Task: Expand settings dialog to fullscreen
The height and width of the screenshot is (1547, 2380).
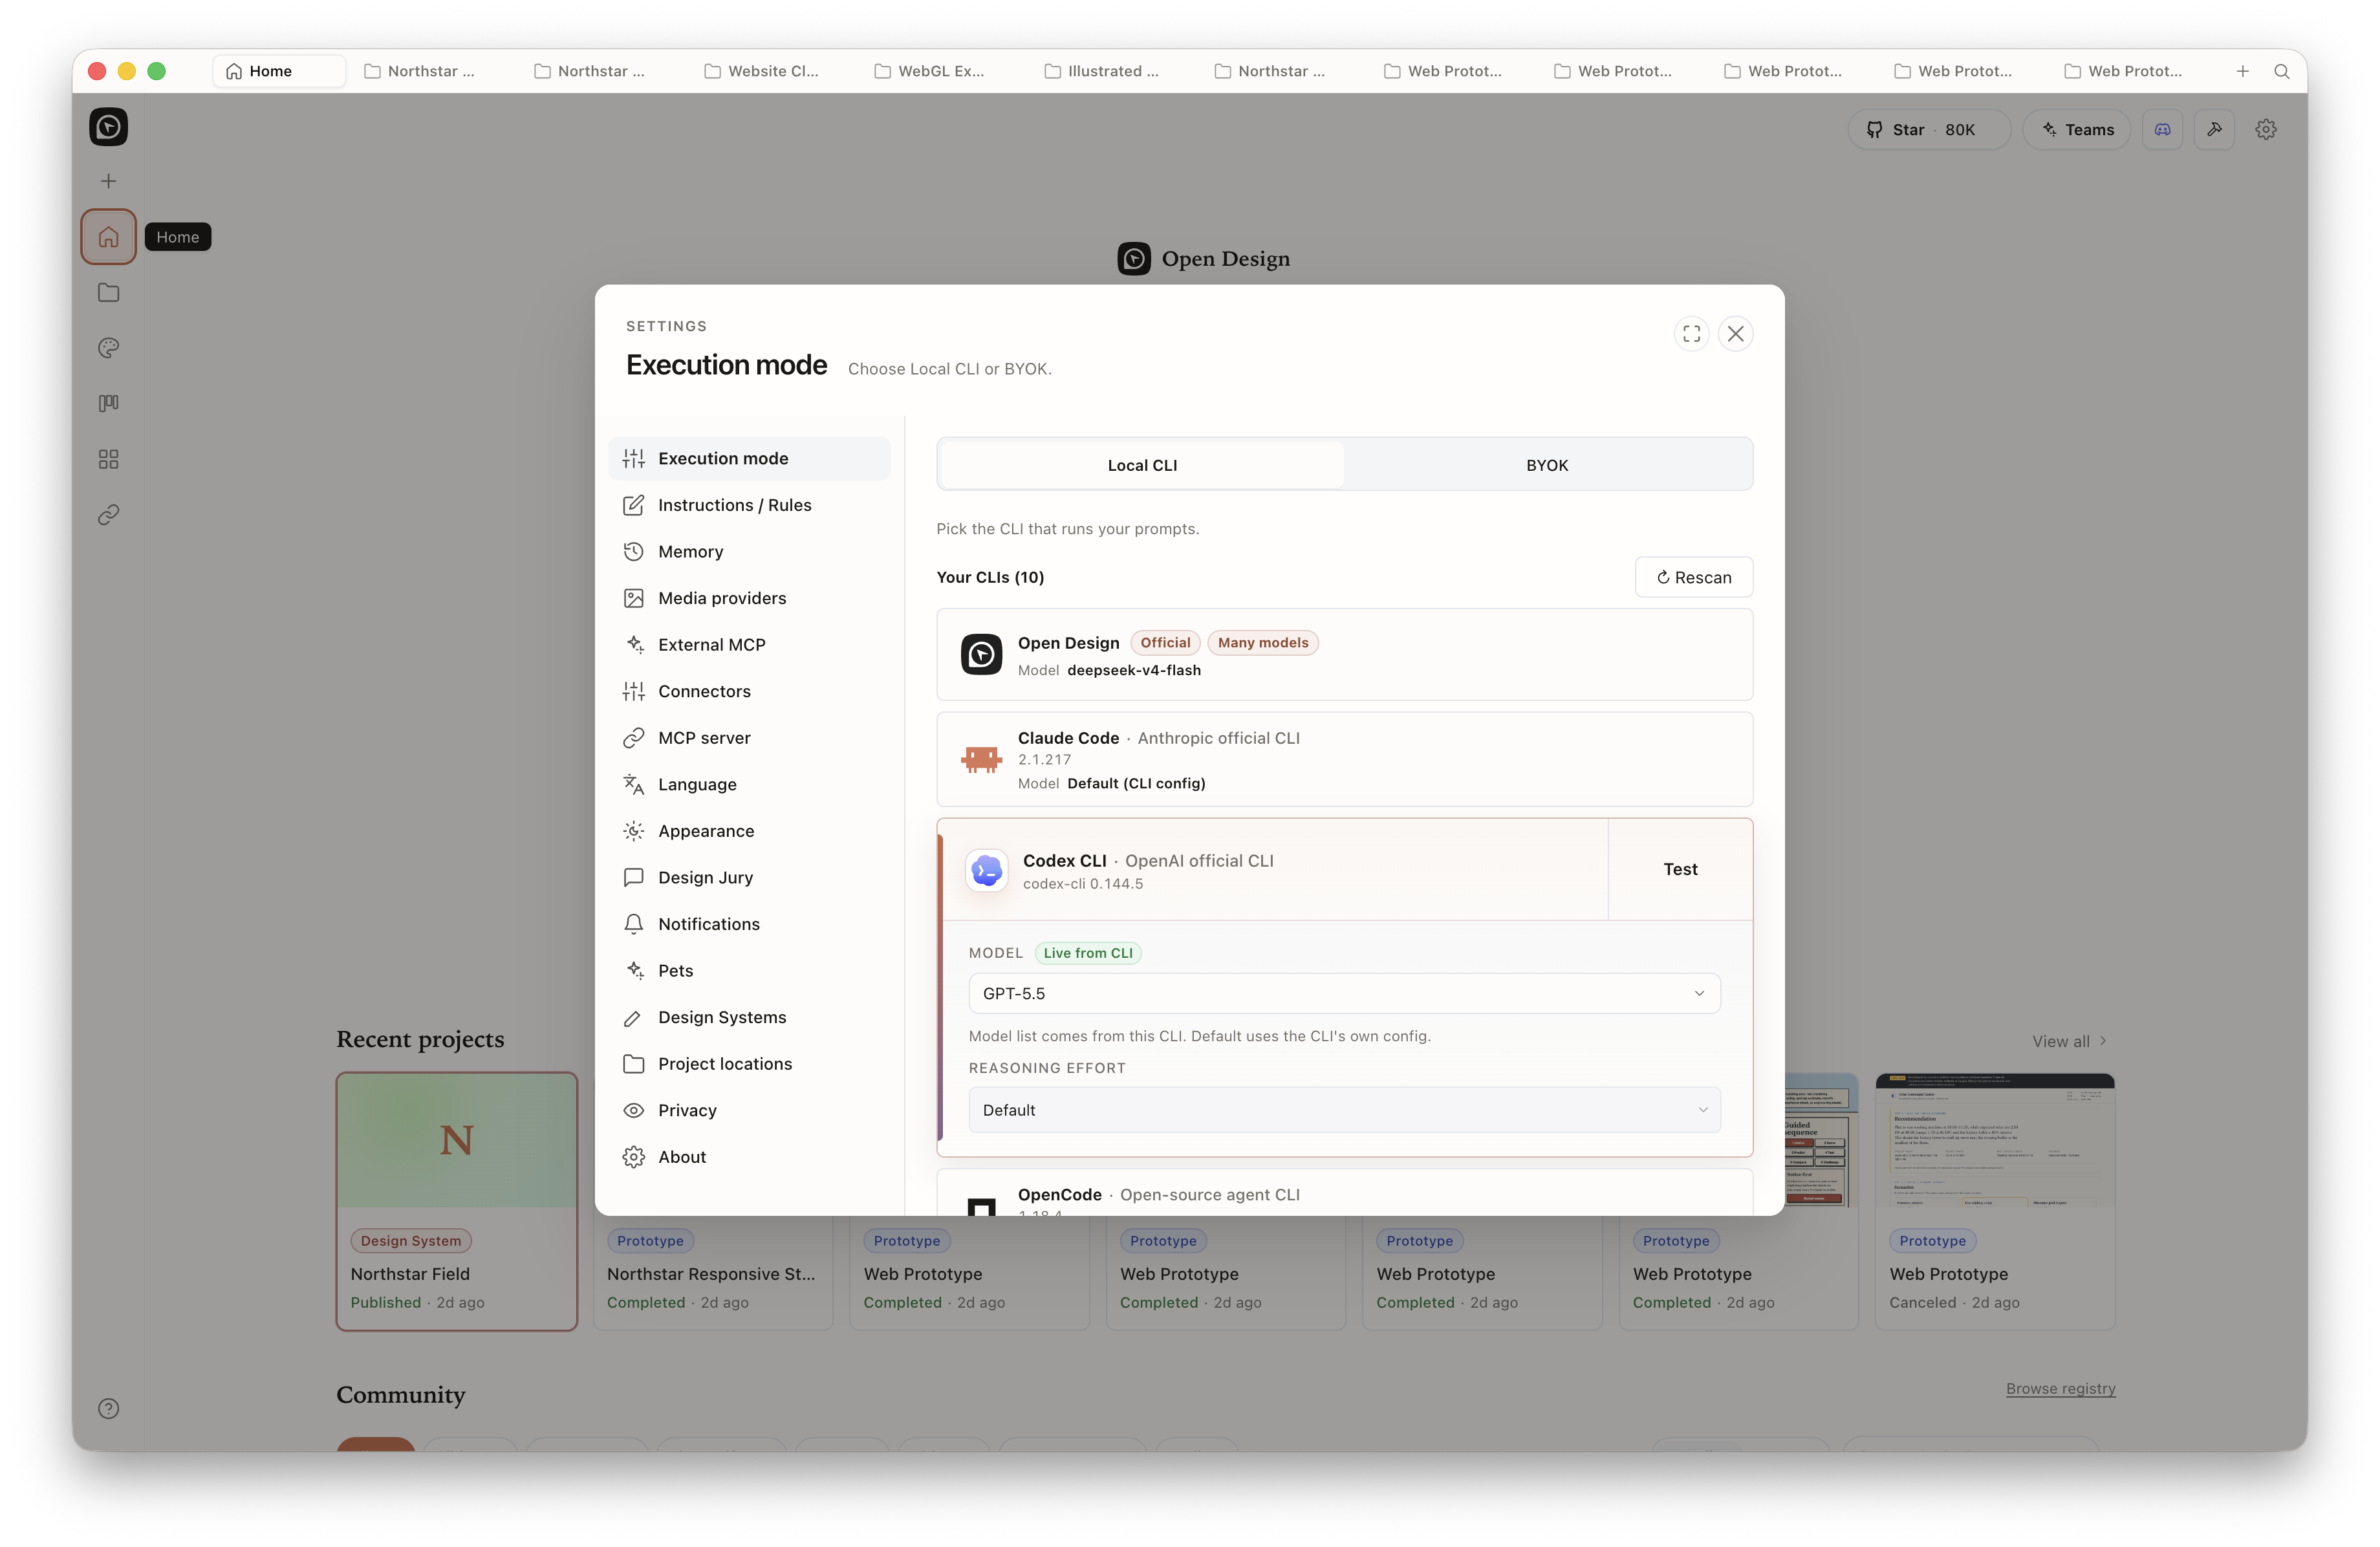Action: (x=1691, y=334)
